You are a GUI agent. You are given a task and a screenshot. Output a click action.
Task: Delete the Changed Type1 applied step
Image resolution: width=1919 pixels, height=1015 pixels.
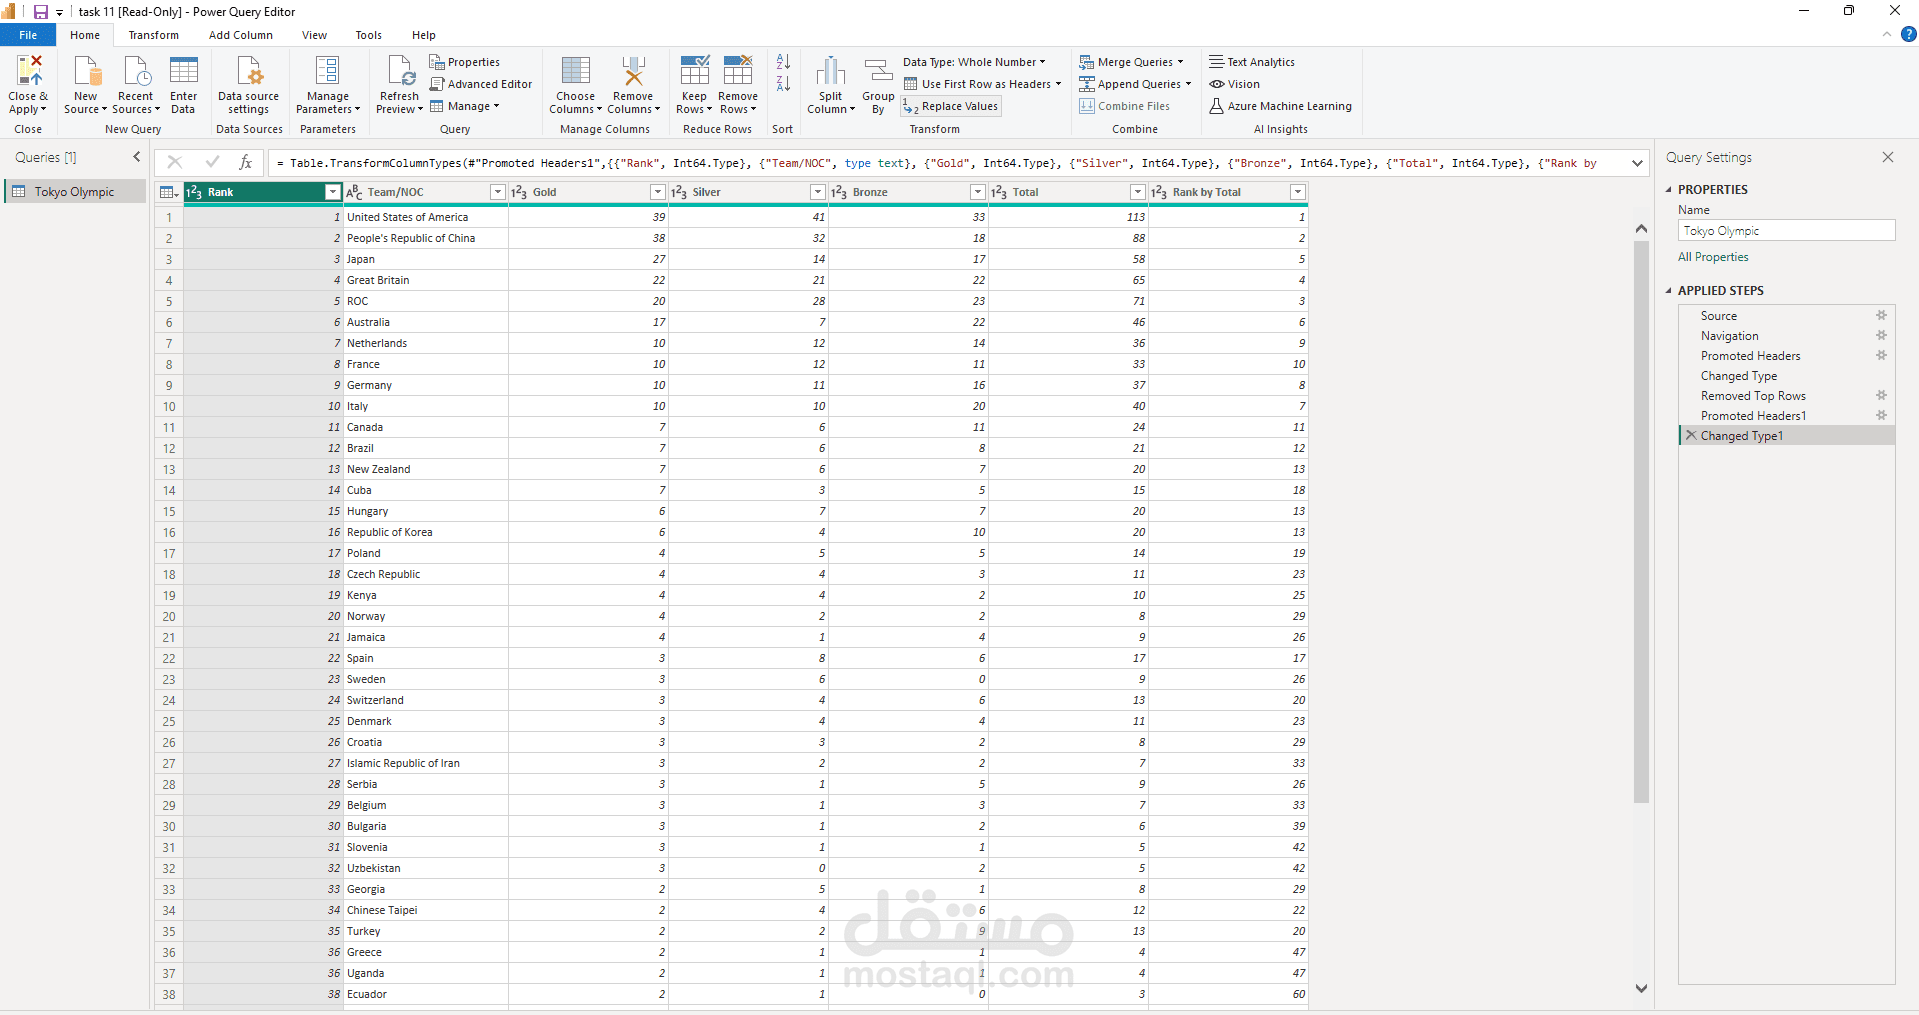[x=1691, y=435]
